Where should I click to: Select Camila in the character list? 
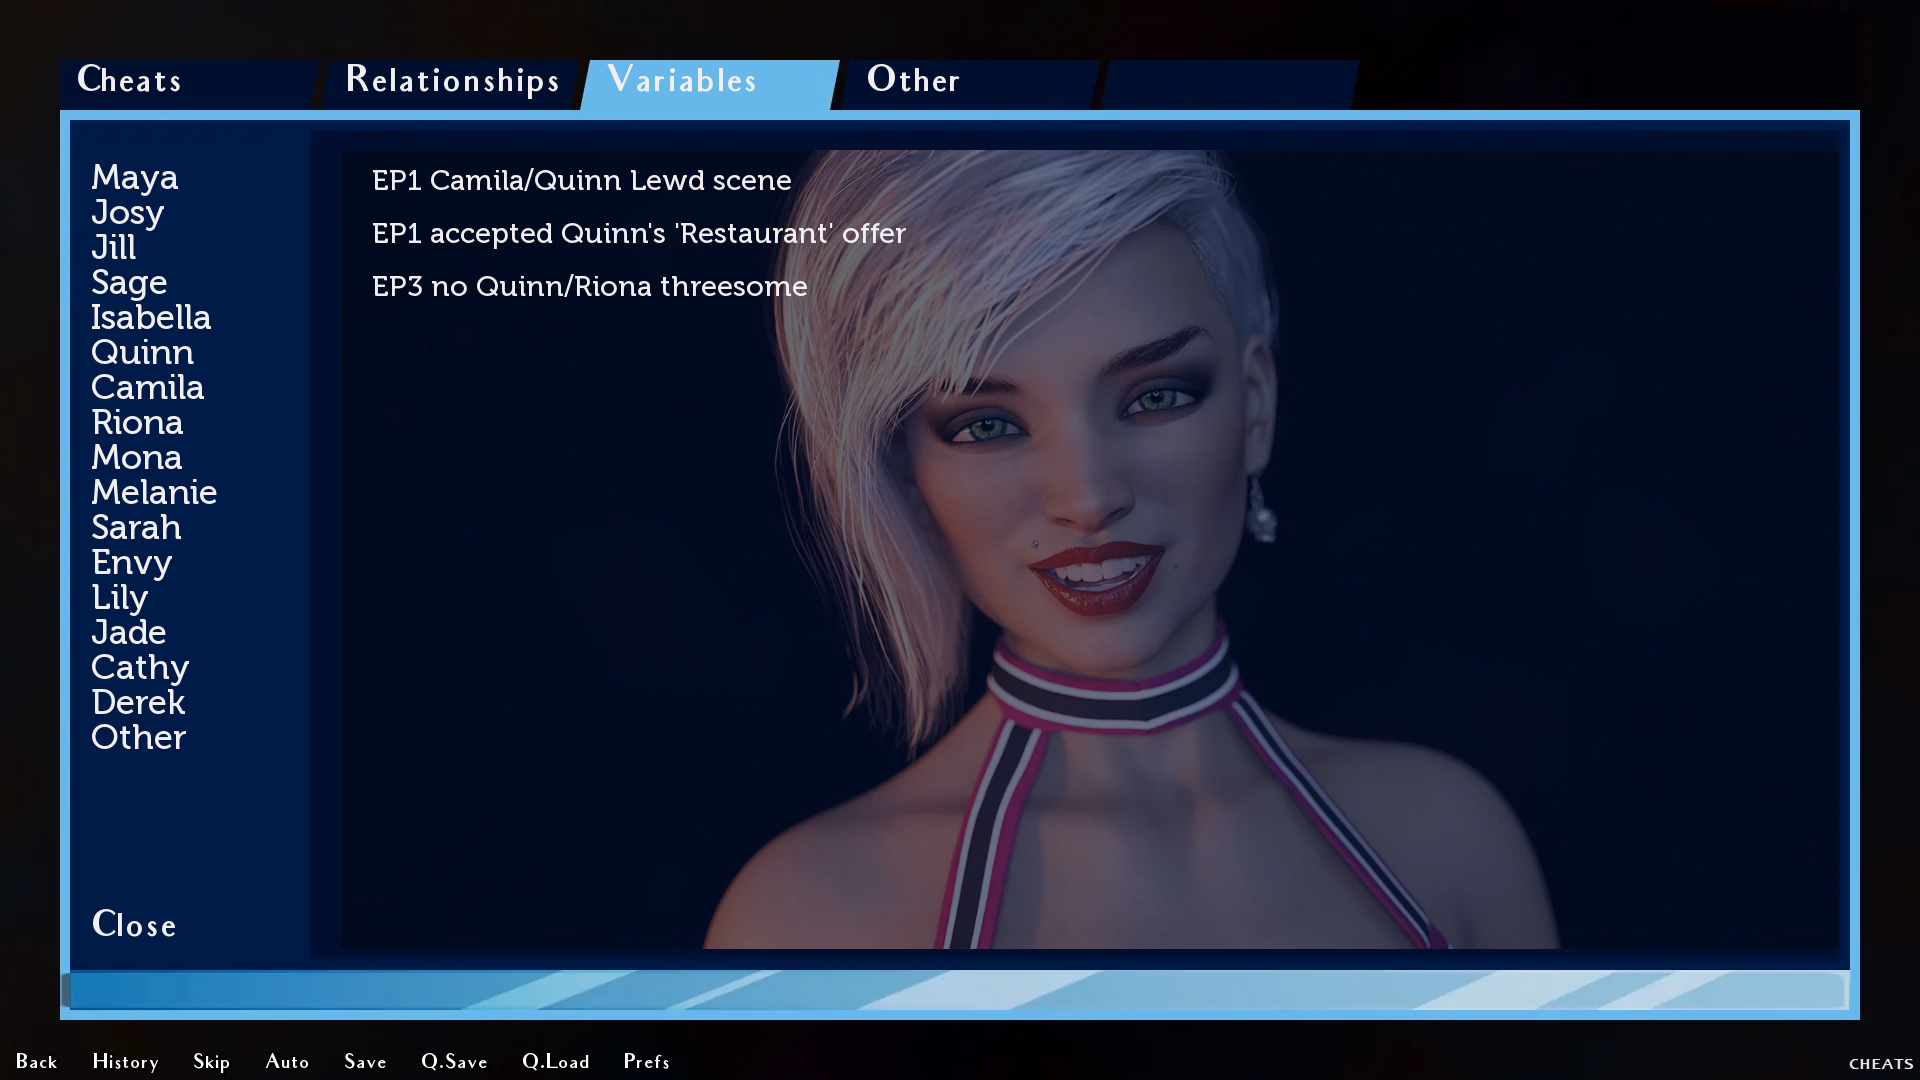pyautogui.click(x=147, y=387)
